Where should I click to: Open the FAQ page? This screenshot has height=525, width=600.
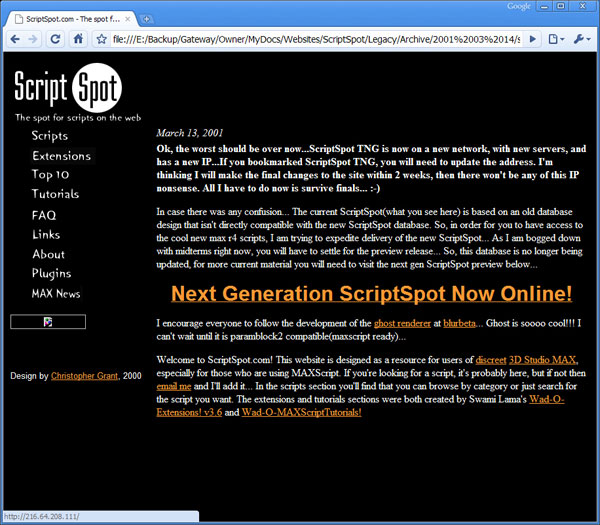(44, 215)
